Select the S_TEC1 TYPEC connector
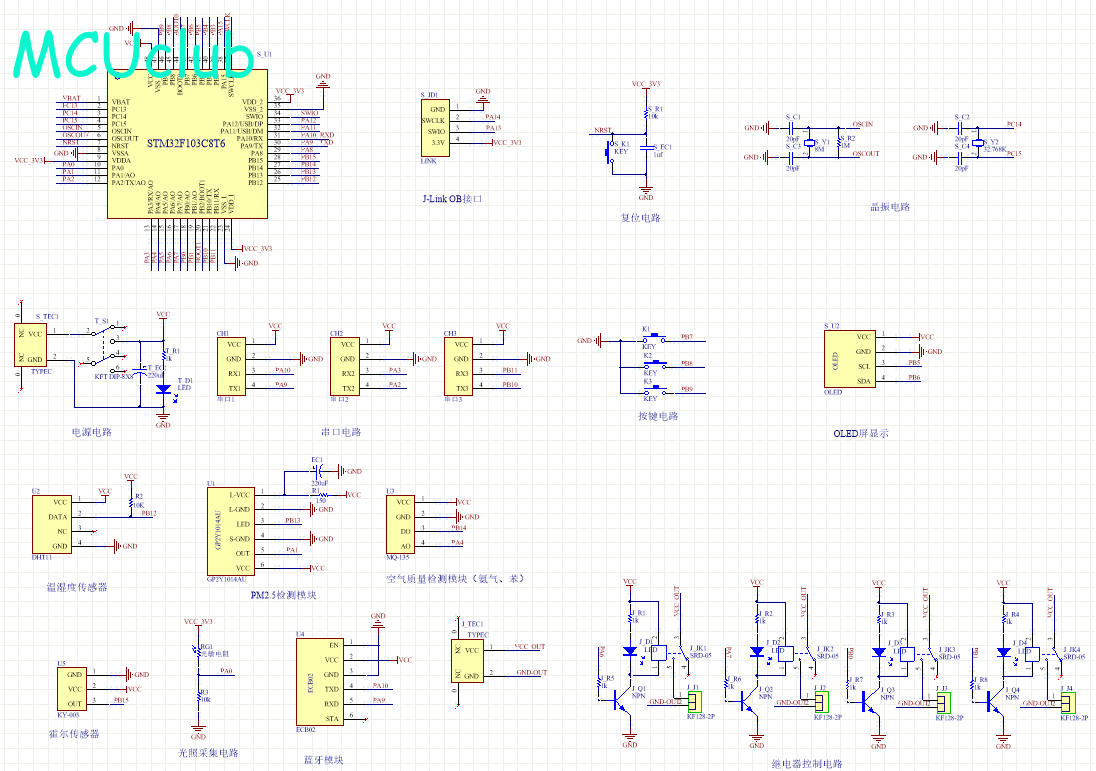The width and height of the screenshot is (1096, 771). click(x=31, y=345)
